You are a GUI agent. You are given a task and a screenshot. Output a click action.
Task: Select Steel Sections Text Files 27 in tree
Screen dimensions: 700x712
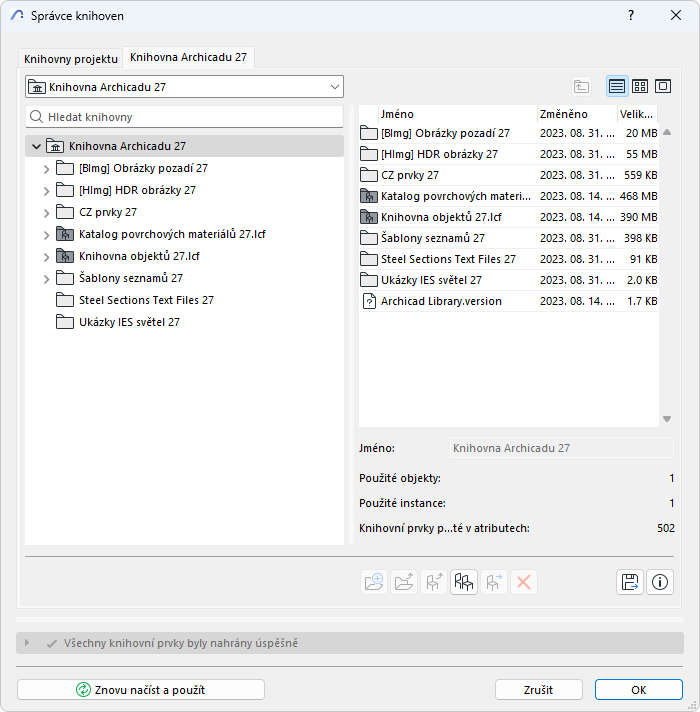coord(146,300)
